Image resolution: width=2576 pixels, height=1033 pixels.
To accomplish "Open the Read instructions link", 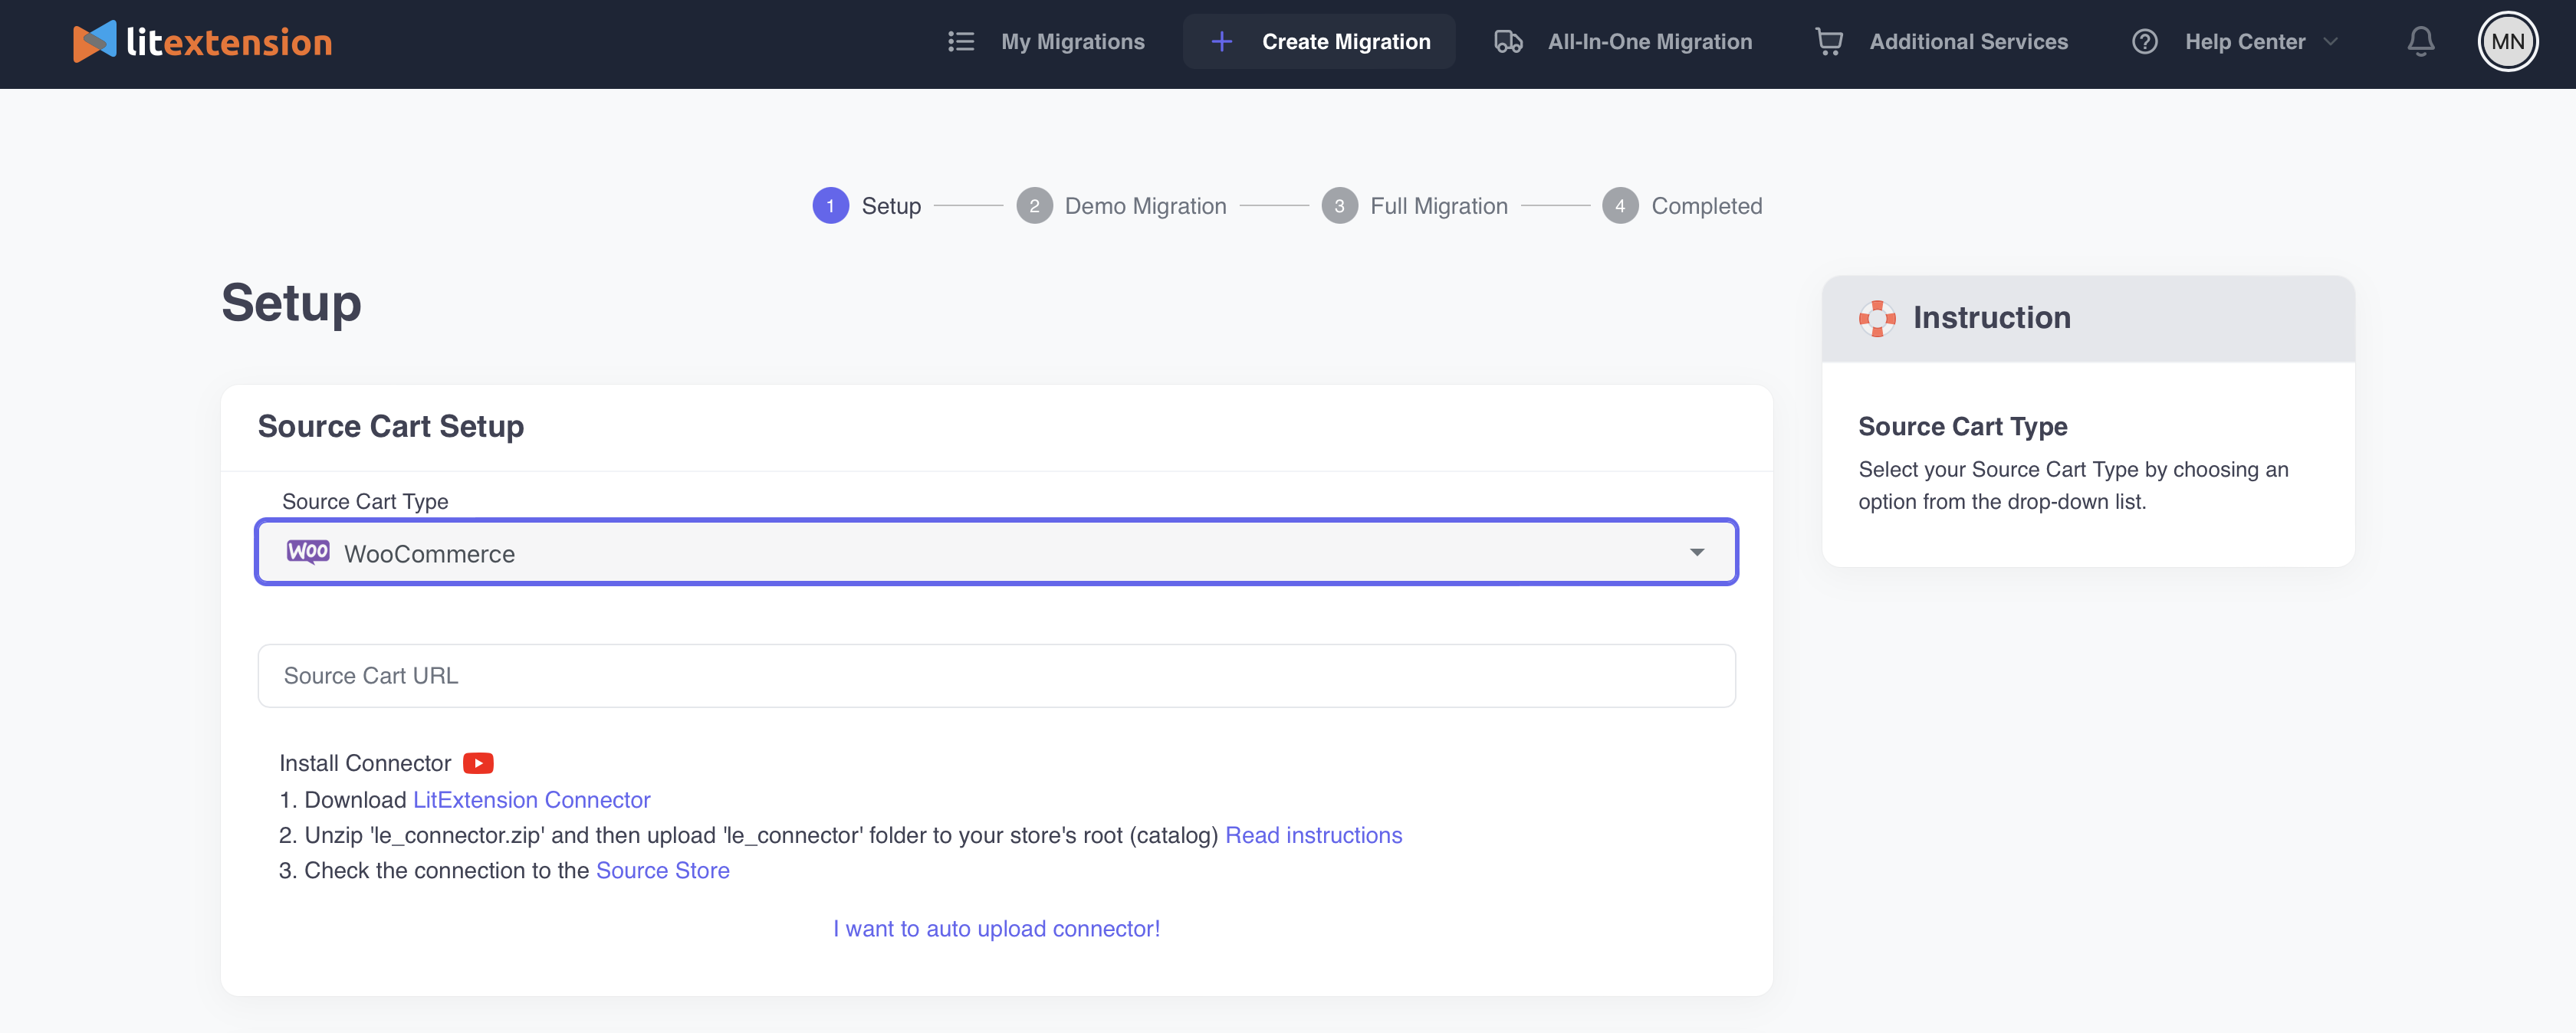I will point(1313,834).
